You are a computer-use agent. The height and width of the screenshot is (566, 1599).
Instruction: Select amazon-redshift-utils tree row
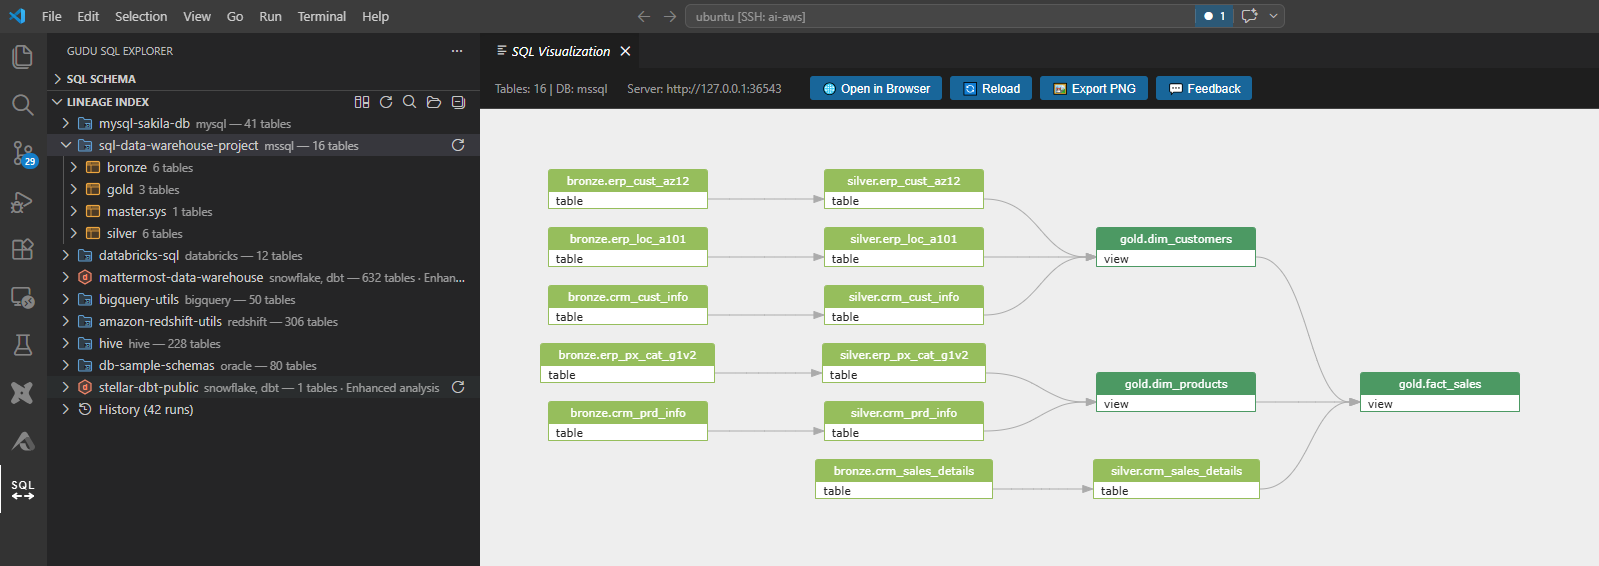pos(264,321)
